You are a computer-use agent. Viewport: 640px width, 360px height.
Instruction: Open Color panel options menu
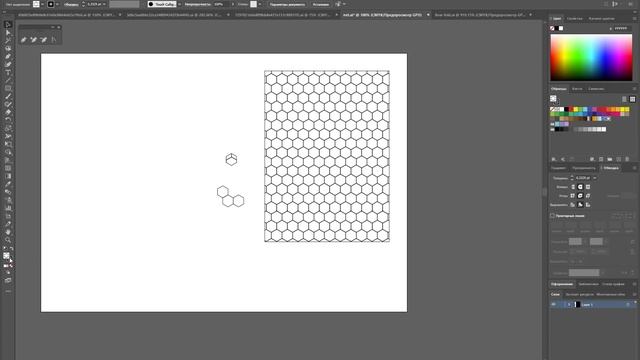tap(634, 18)
